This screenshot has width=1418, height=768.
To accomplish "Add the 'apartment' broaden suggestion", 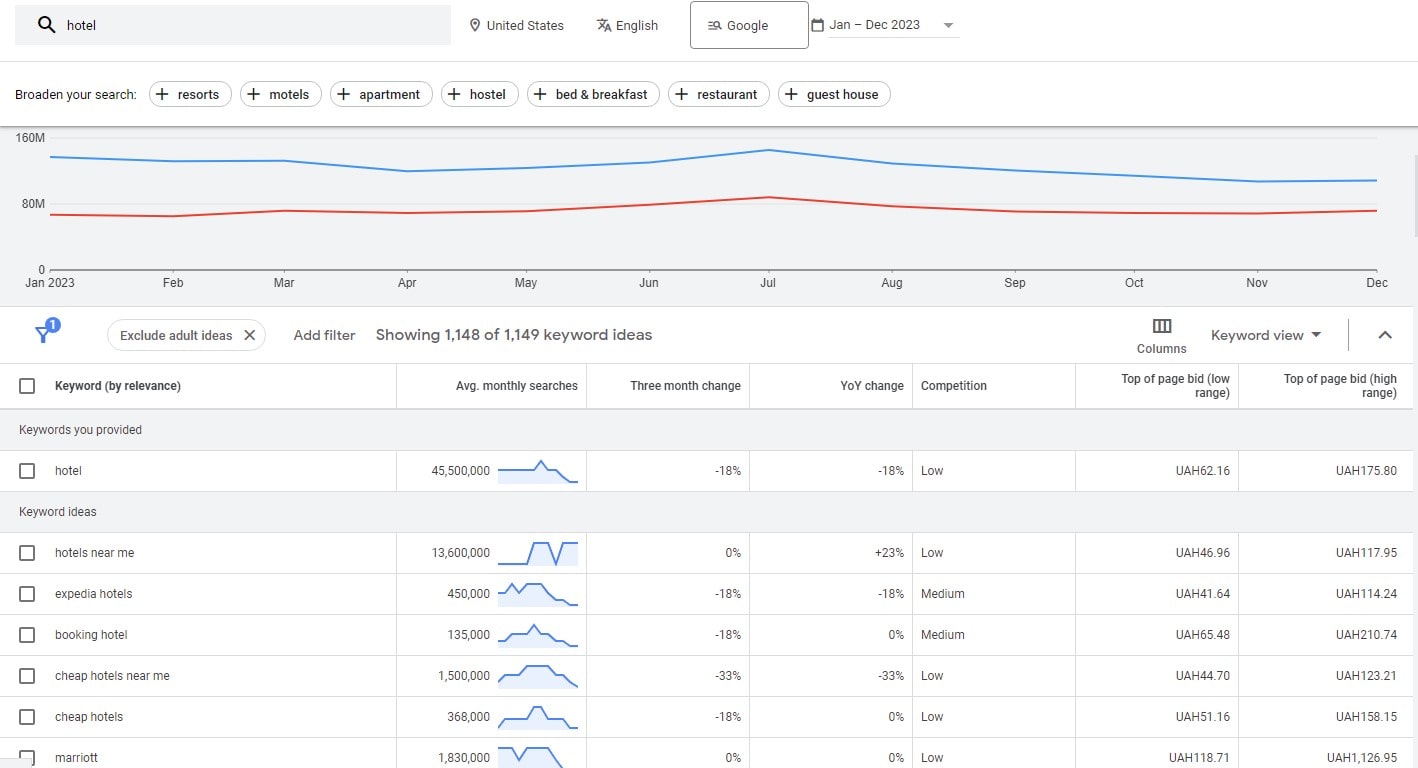I will (381, 94).
